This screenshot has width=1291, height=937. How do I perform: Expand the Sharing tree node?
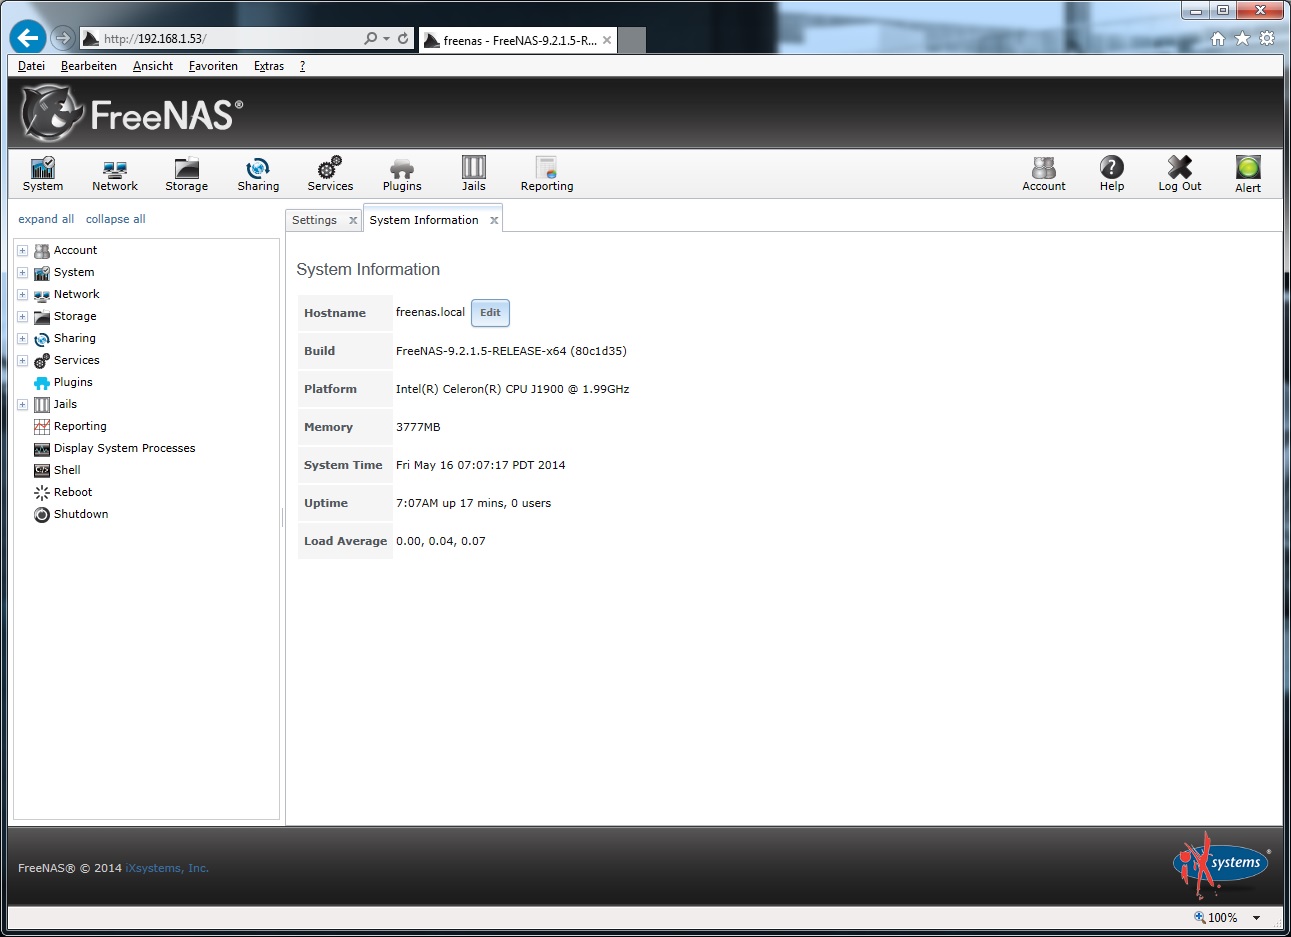pos(22,339)
